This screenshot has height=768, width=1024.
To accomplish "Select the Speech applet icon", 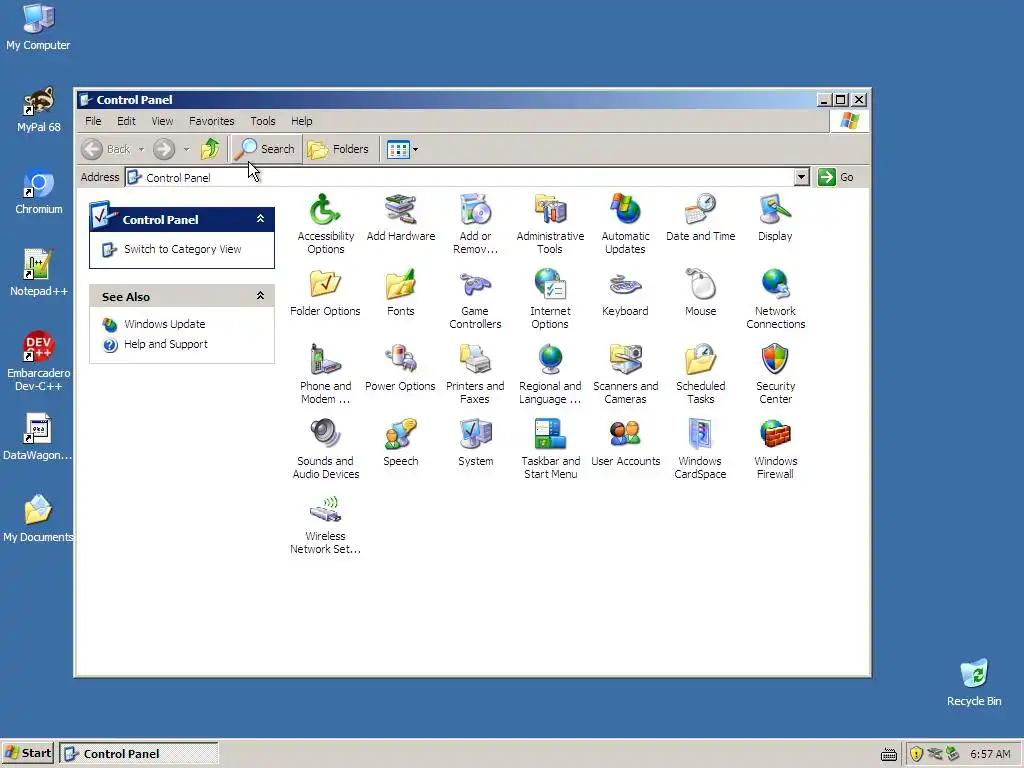I will tap(400, 443).
